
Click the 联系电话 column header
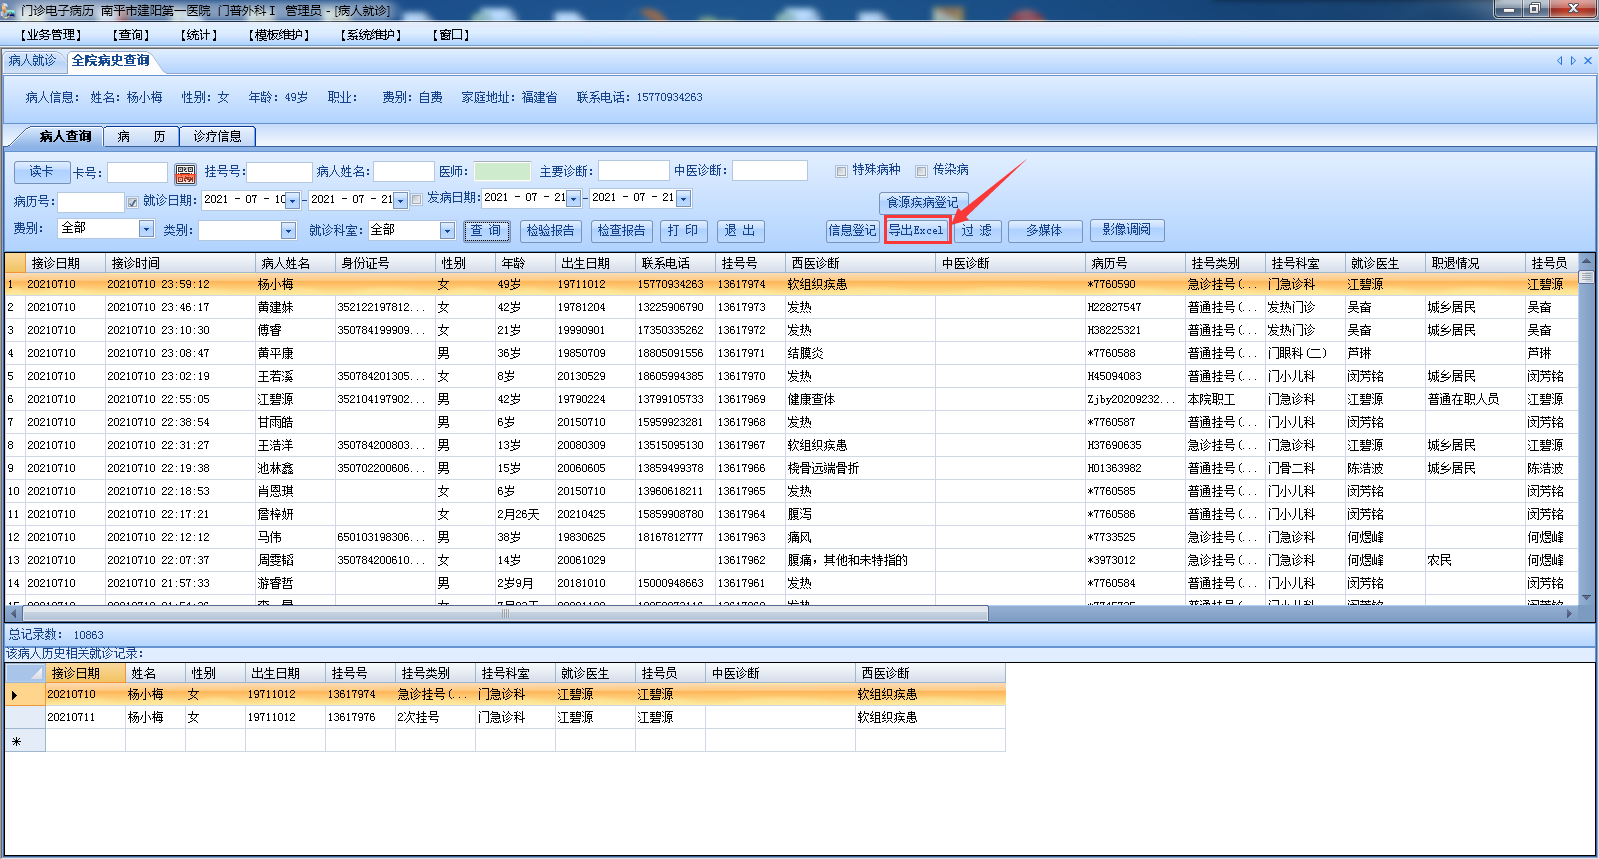675,264
